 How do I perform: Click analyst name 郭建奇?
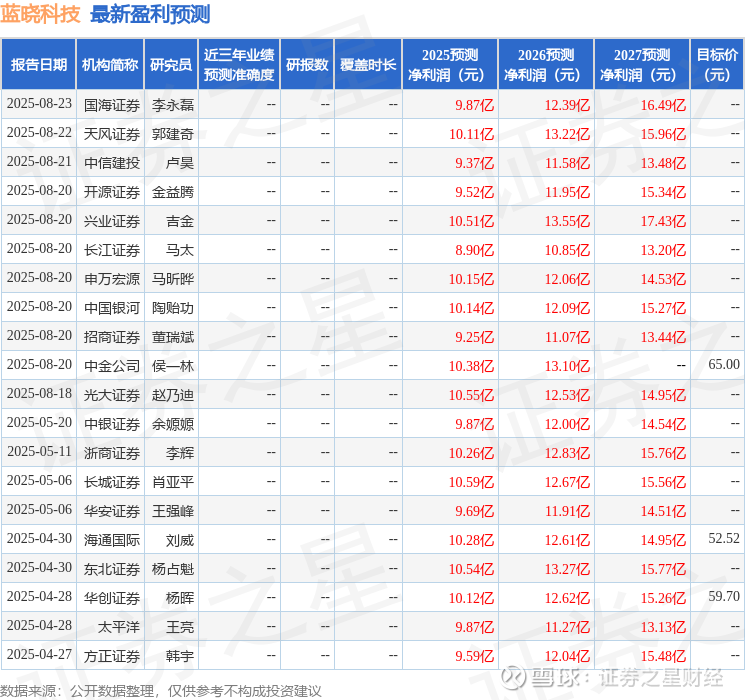pyautogui.click(x=173, y=134)
